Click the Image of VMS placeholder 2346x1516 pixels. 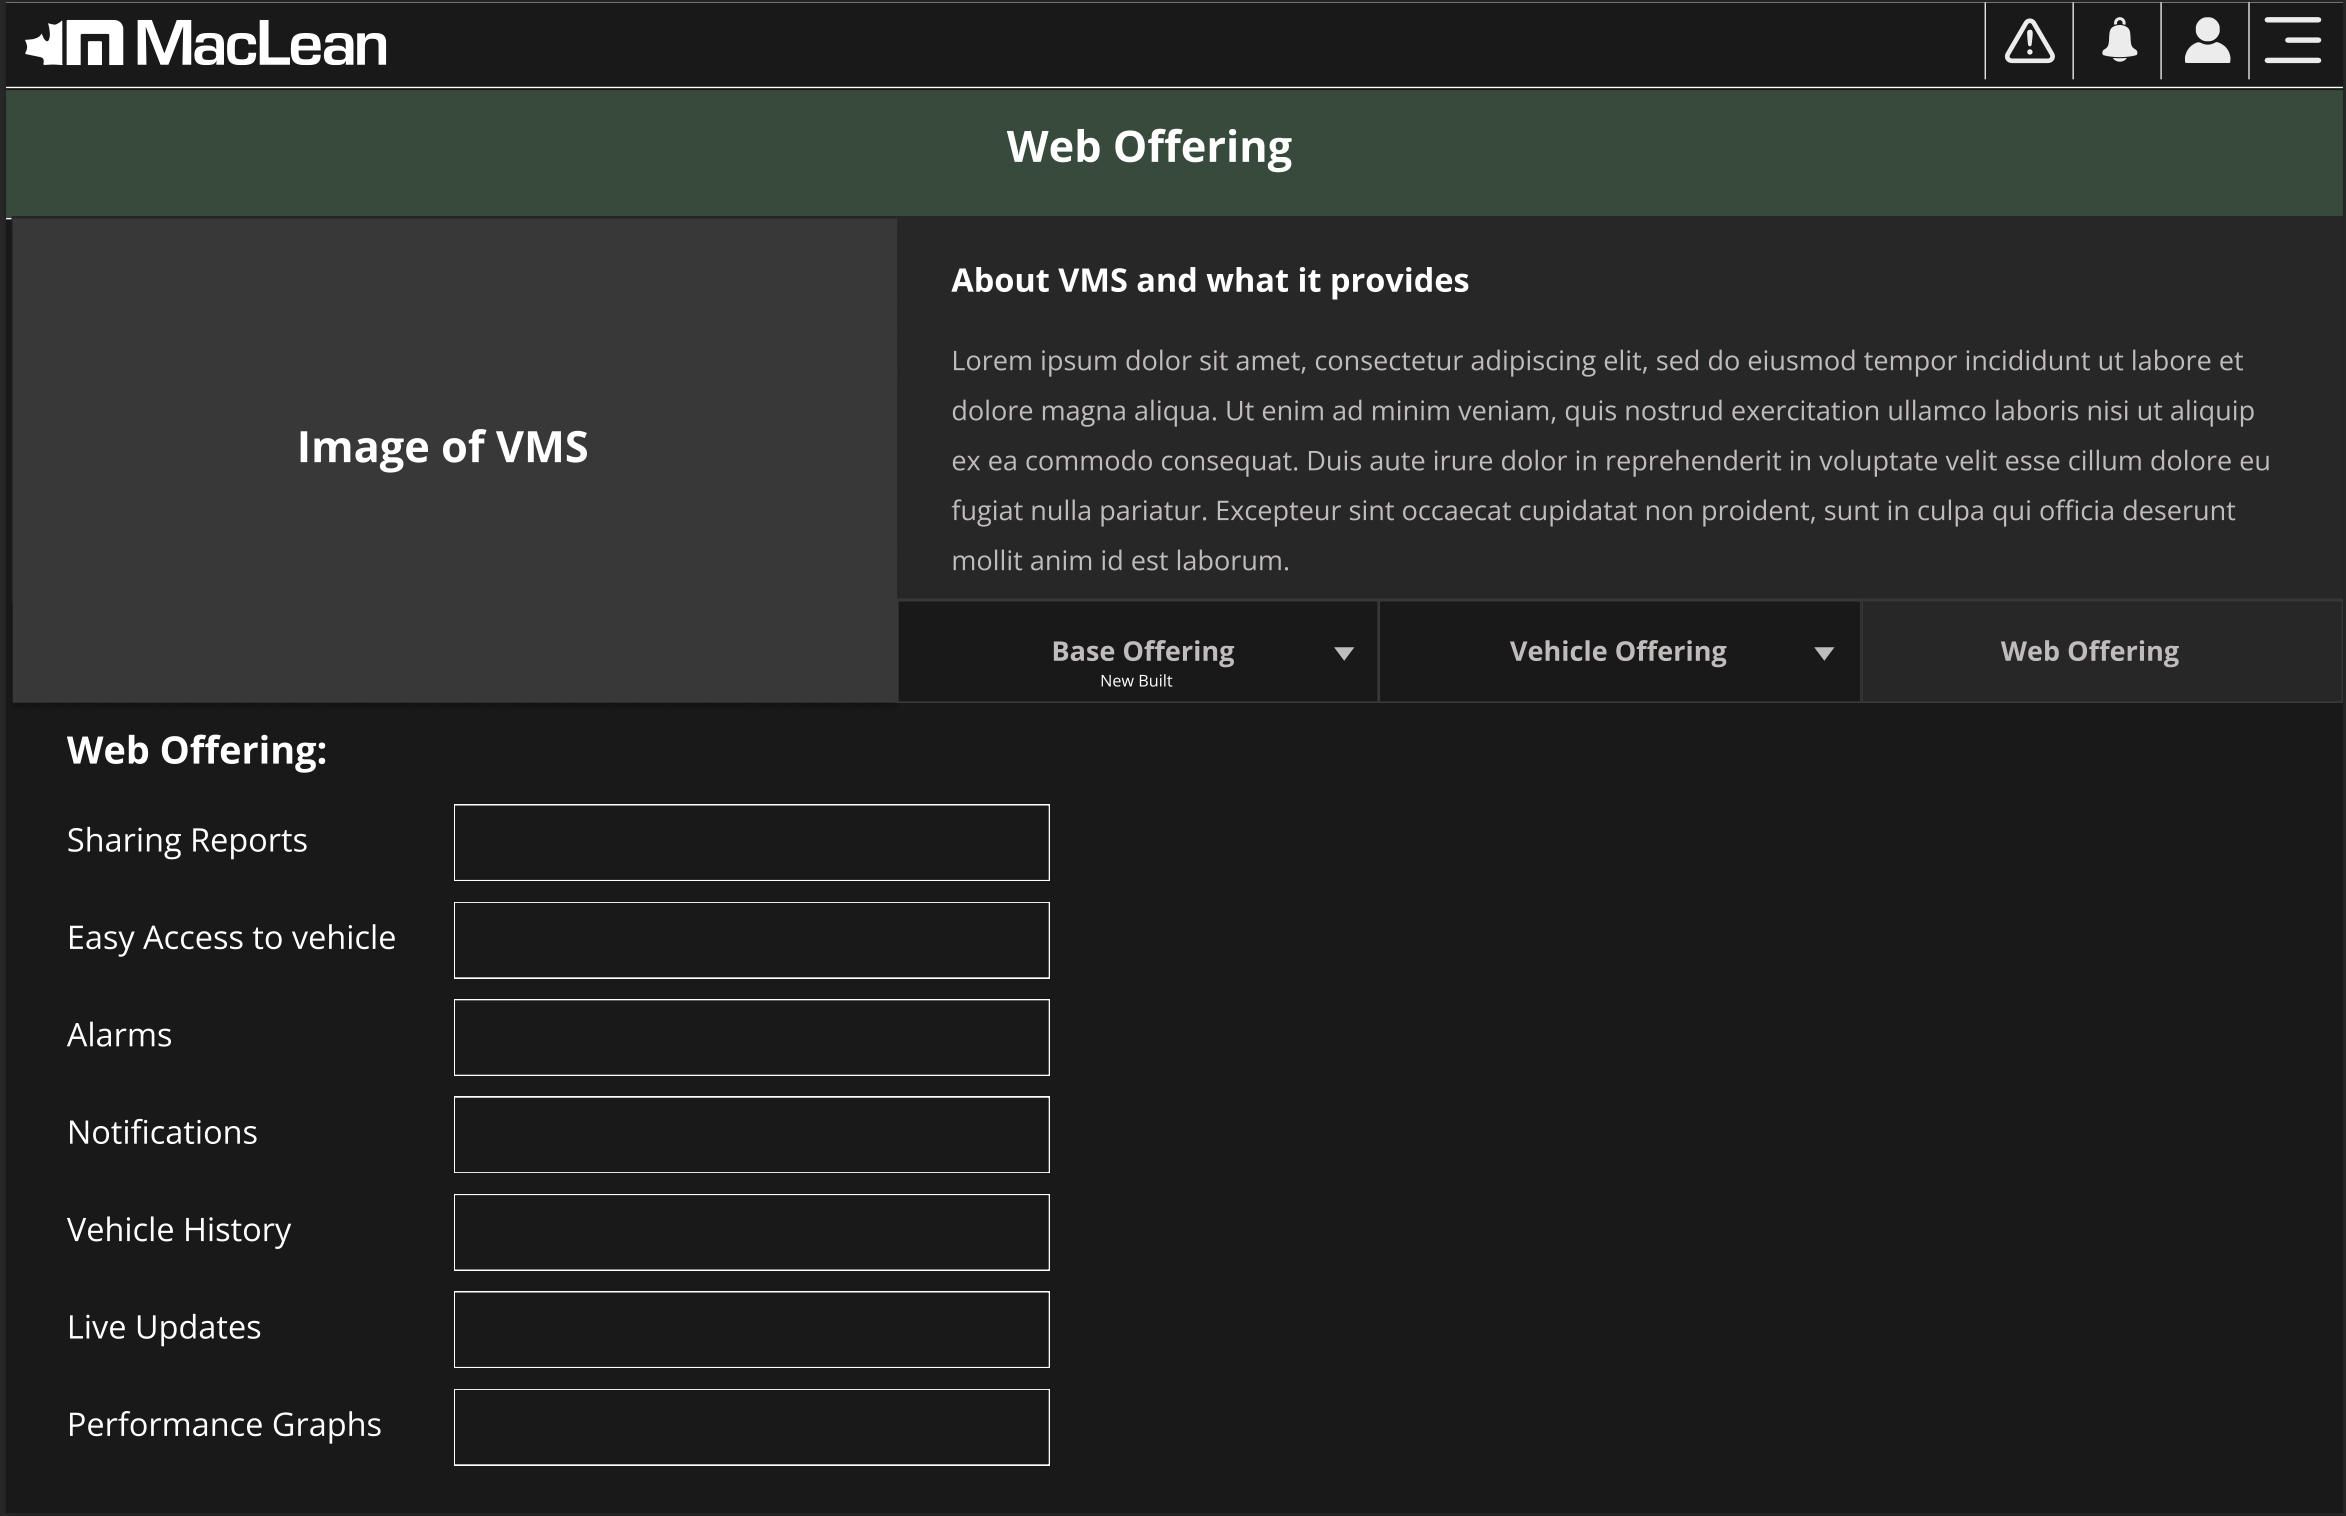click(x=443, y=447)
